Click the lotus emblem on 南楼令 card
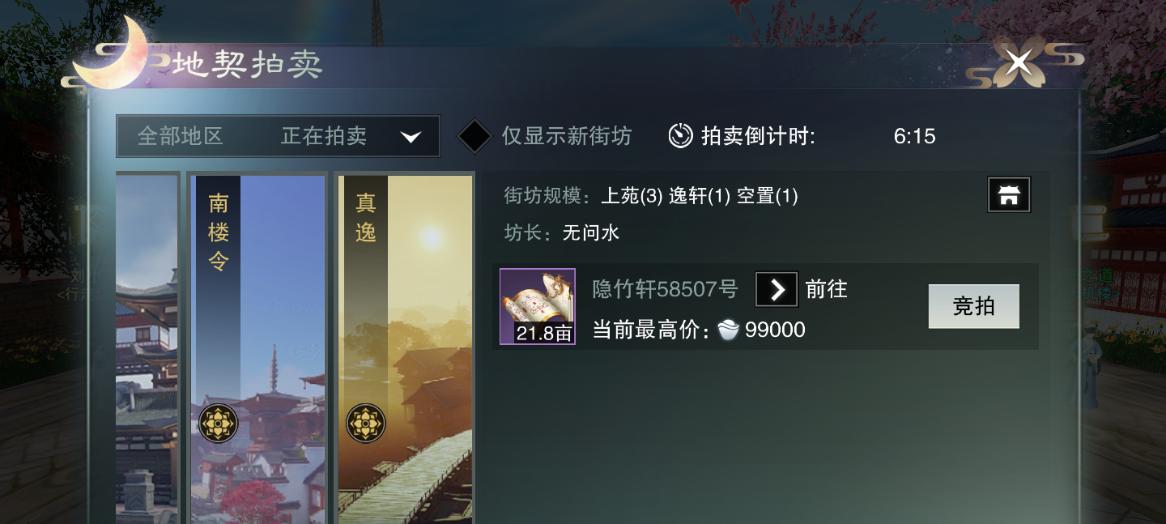Screen dimensions: 1166x524 coord(219,423)
